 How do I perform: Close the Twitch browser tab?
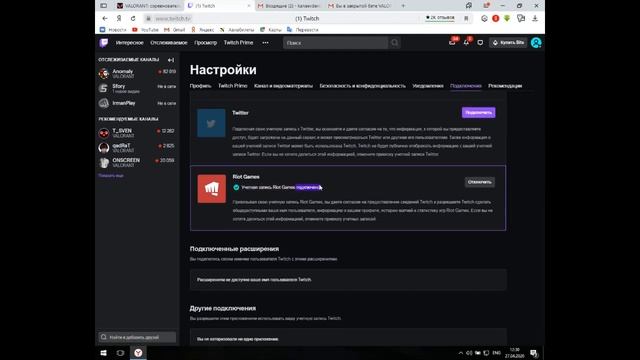click(x=249, y=6)
